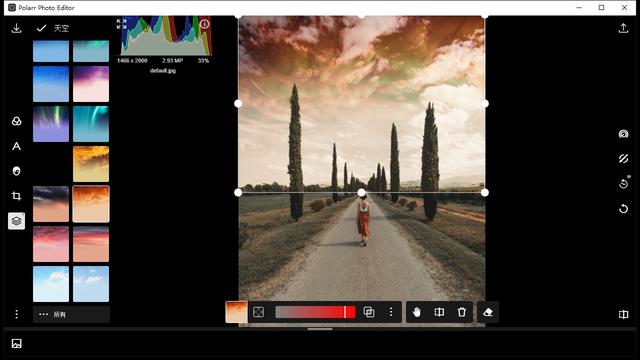Image resolution: width=640 pixels, height=360 pixels.
Task: Select the Filters tool icon
Action: pos(16,121)
